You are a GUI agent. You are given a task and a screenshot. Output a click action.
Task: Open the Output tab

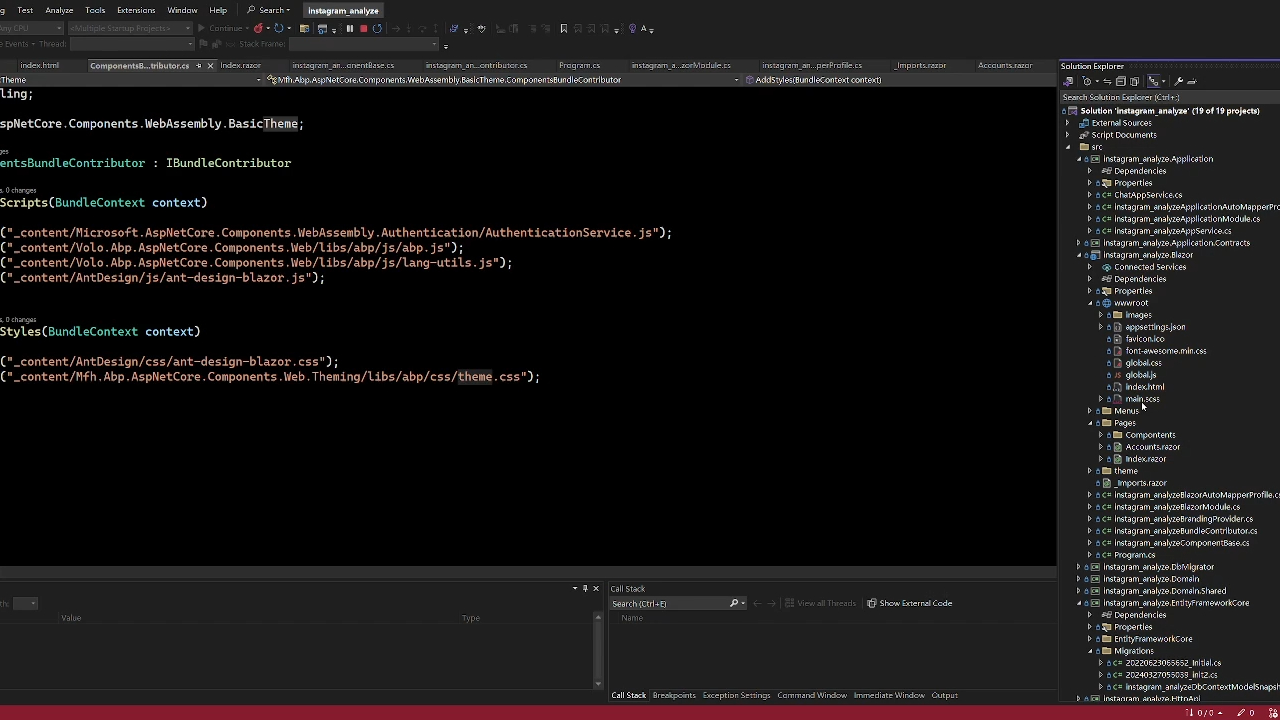coord(945,696)
